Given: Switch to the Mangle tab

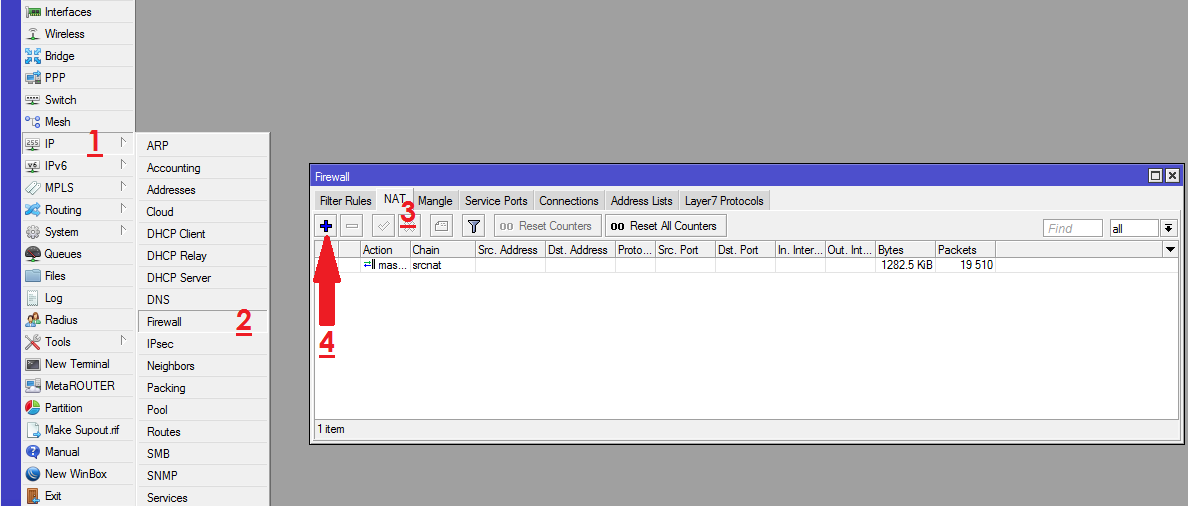Looking at the screenshot, I should point(435,201).
